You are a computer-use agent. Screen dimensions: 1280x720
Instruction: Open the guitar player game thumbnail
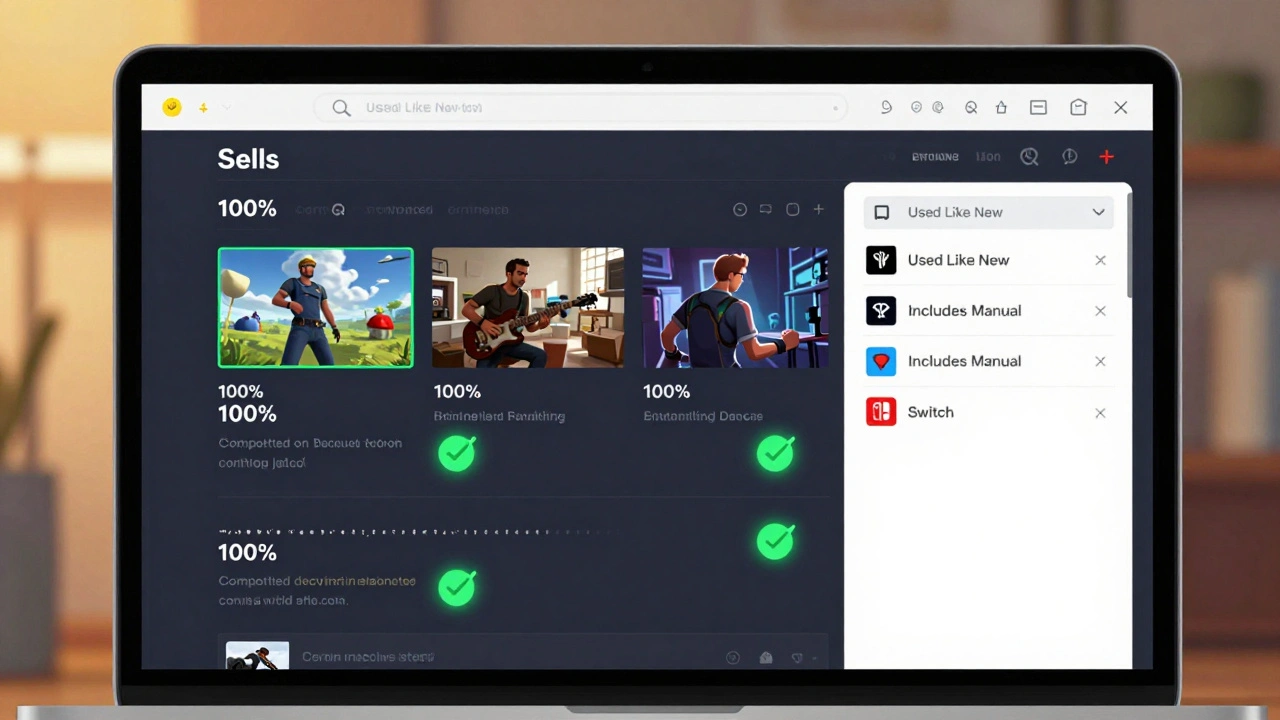point(527,308)
